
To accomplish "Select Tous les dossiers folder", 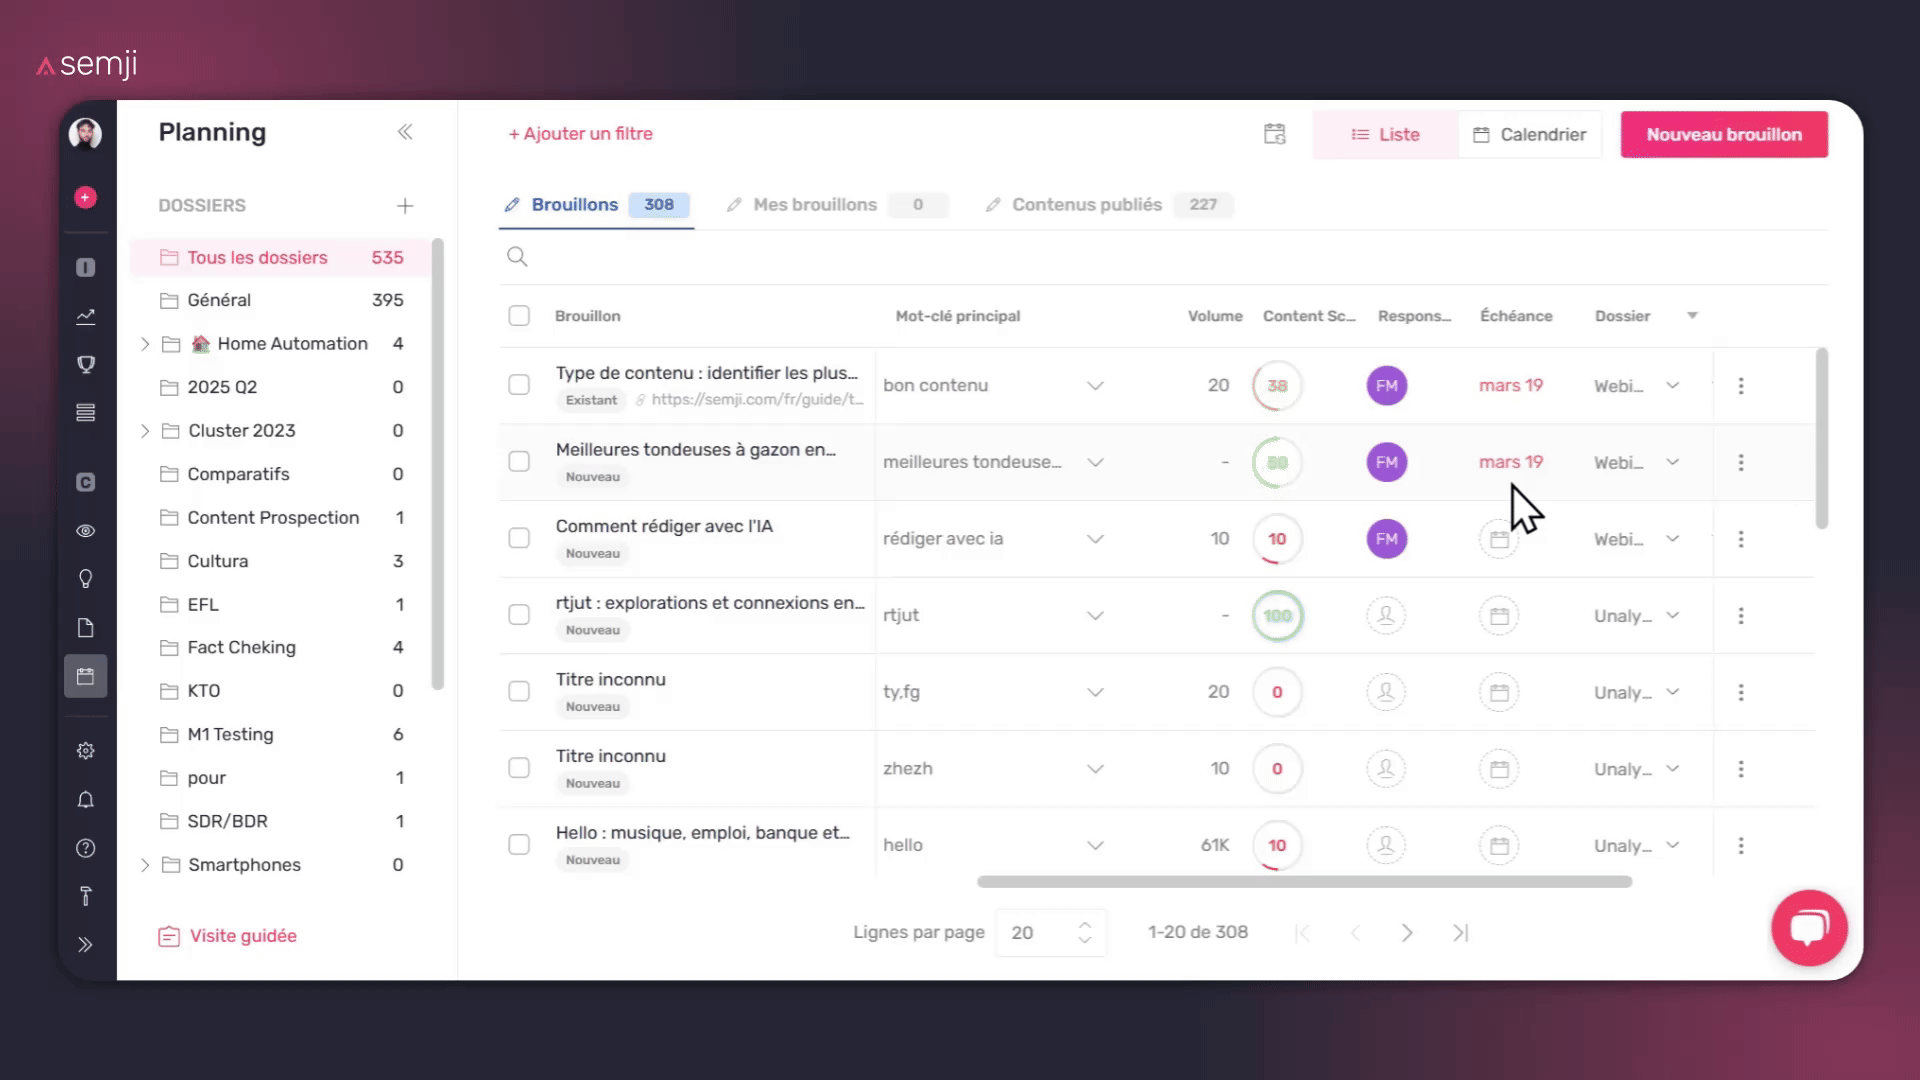I will [x=282, y=258].
